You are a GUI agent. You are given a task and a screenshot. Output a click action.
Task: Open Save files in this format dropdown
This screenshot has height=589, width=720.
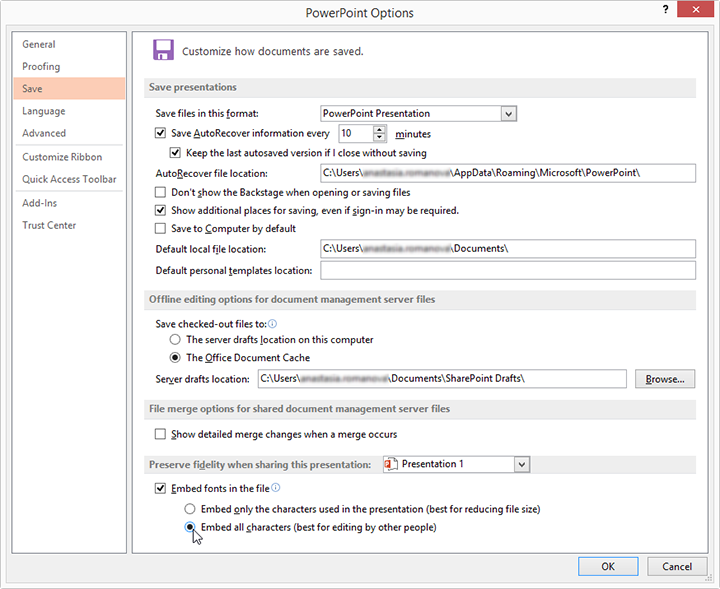[508, 114]
